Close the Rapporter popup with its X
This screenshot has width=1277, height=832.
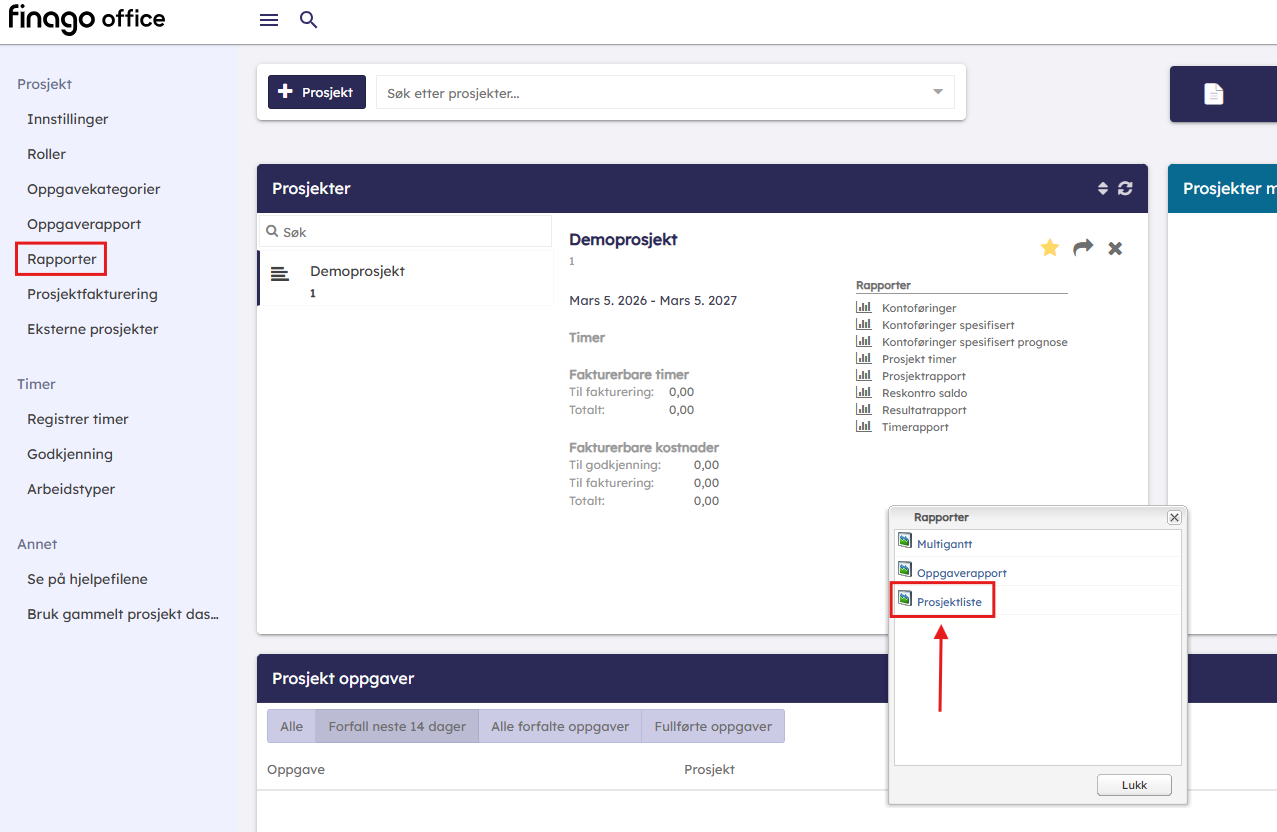click(1174, 517)
